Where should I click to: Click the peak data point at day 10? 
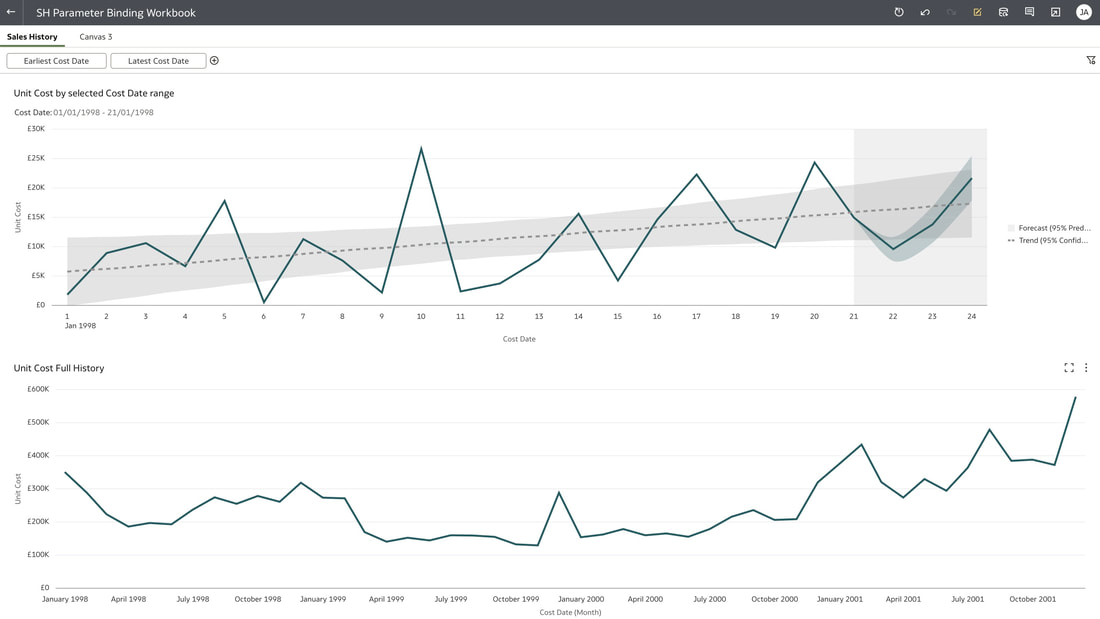421,148
